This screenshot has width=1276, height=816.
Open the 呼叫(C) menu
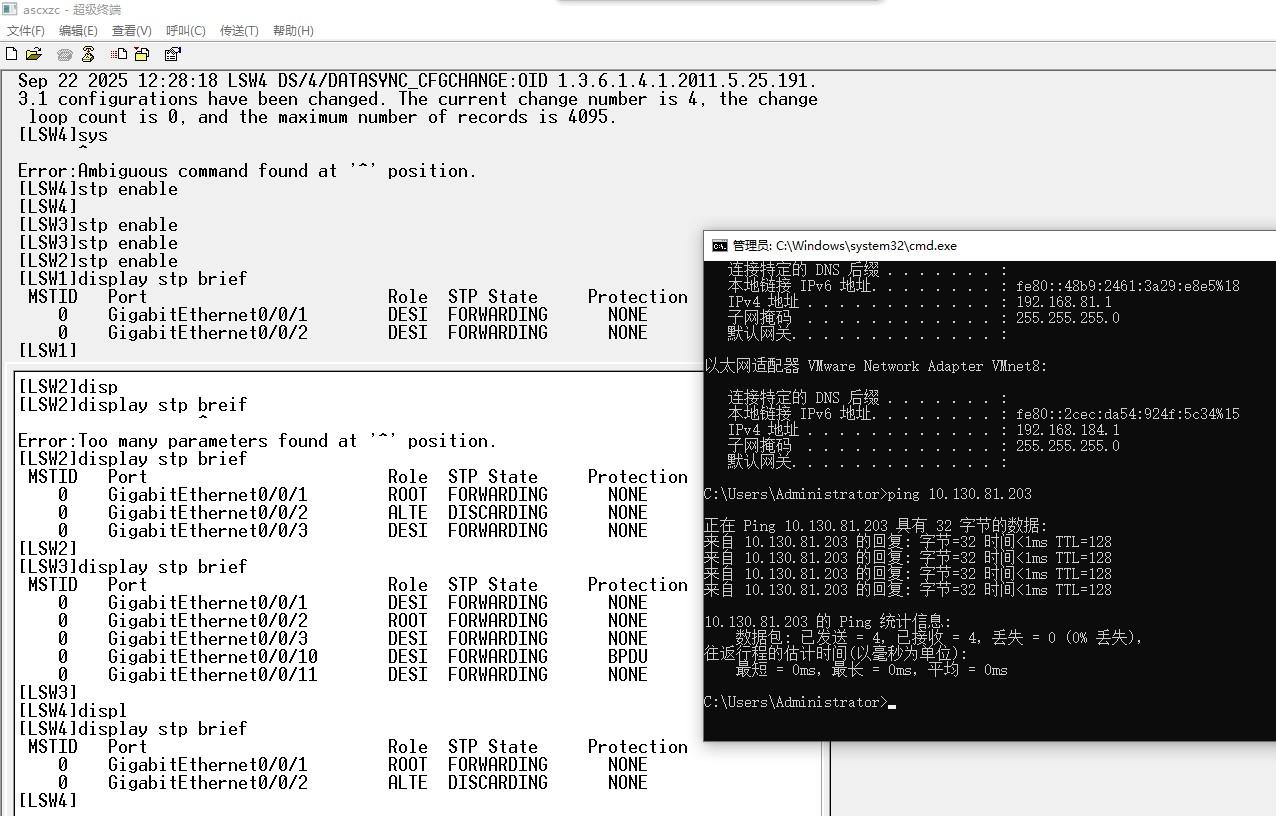(x=185, y=31)
